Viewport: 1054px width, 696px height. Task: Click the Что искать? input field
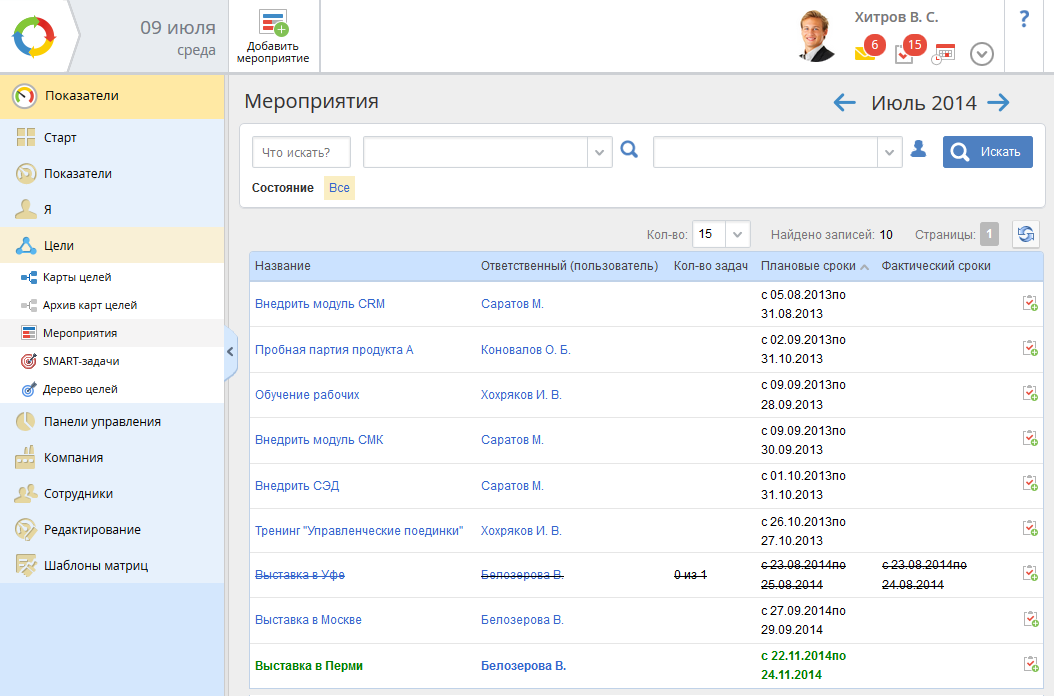[301, 152]
